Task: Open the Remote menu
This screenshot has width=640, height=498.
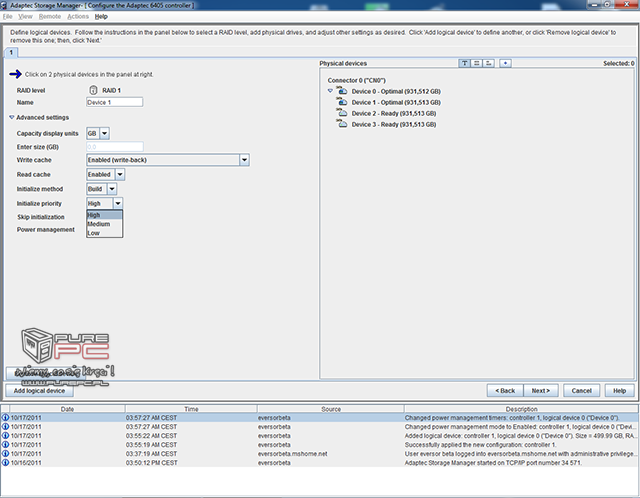Action: pyautogui.click(x=50, y=16)
